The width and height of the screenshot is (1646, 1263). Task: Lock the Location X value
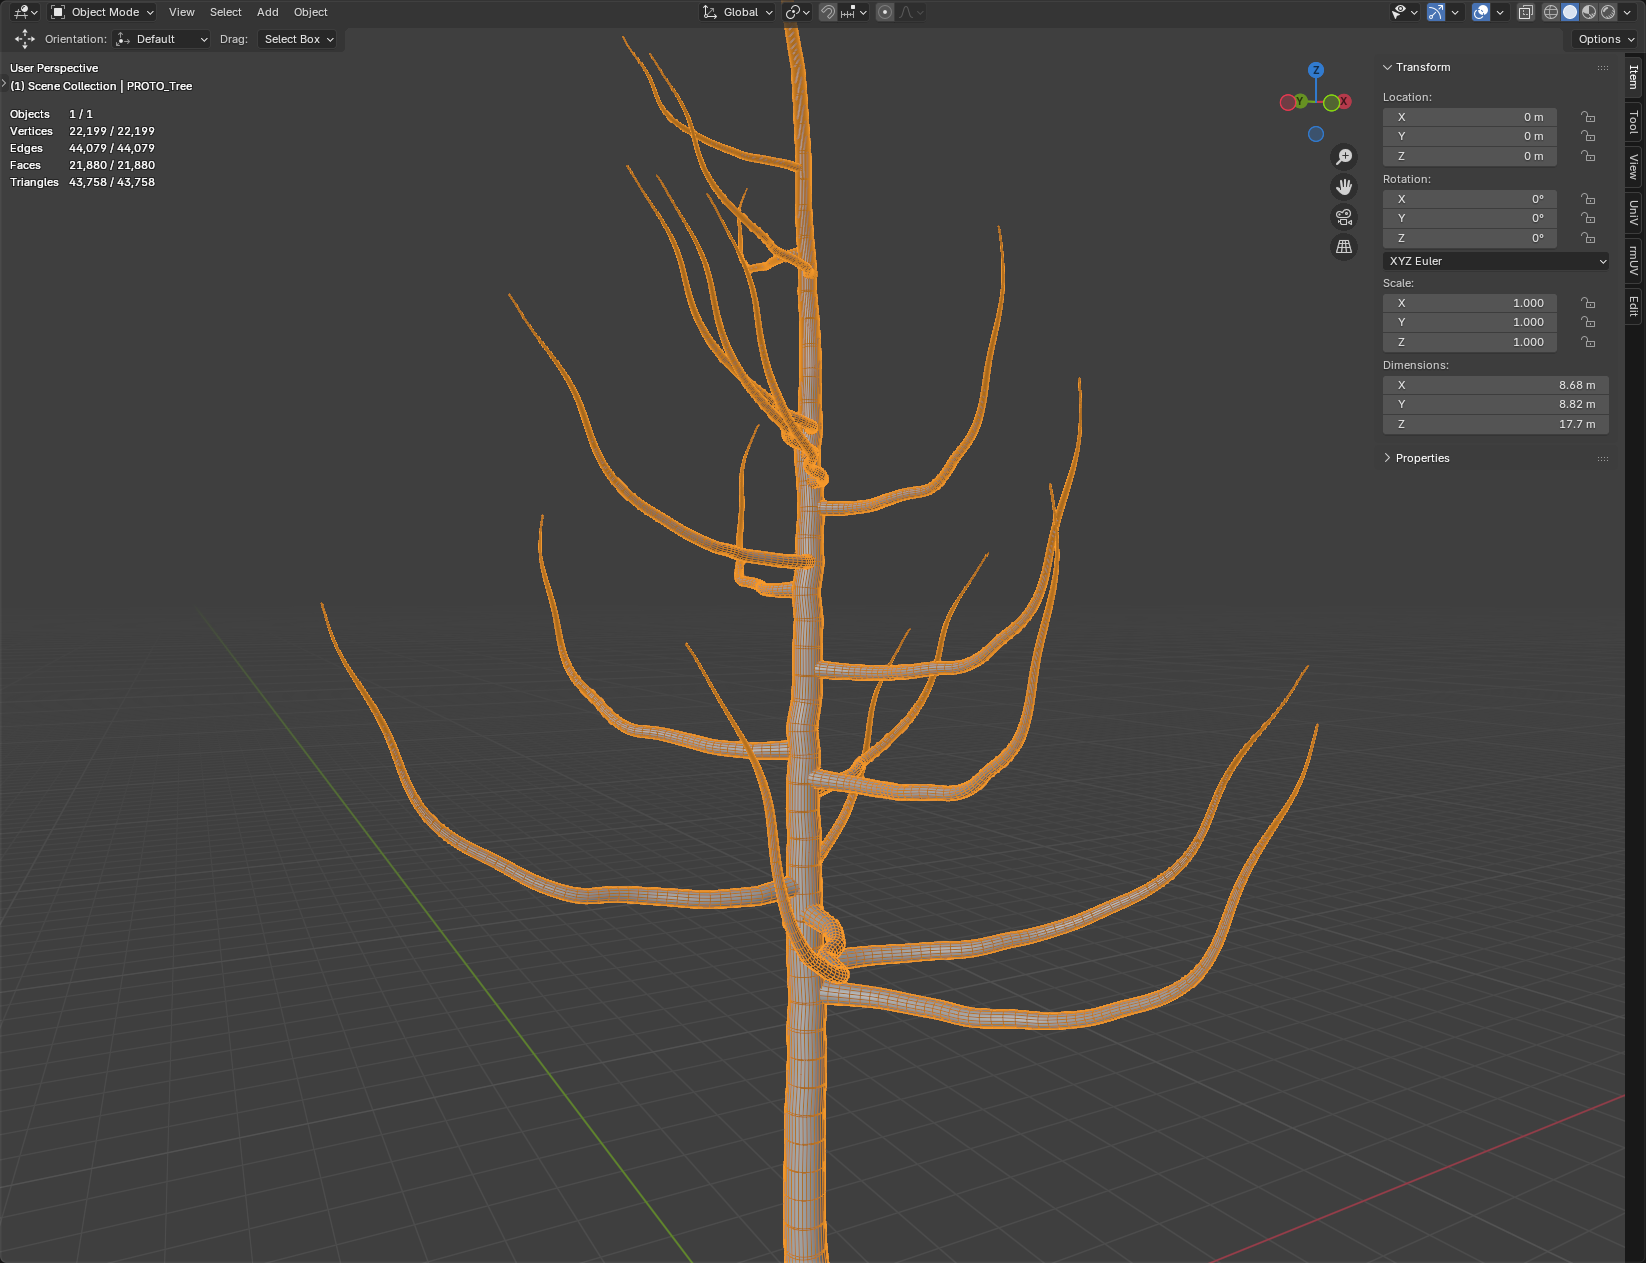[1588, 117]
